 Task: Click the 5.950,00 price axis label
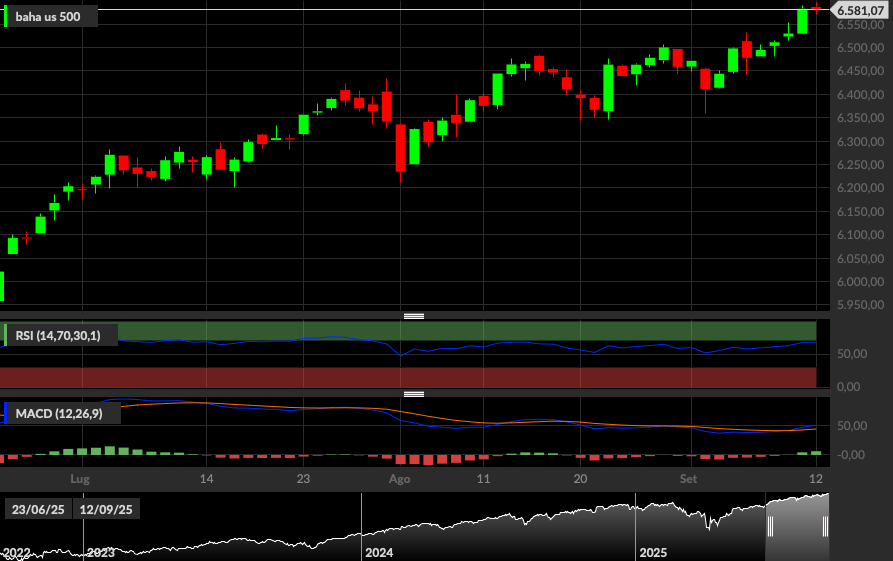(860, 305)
